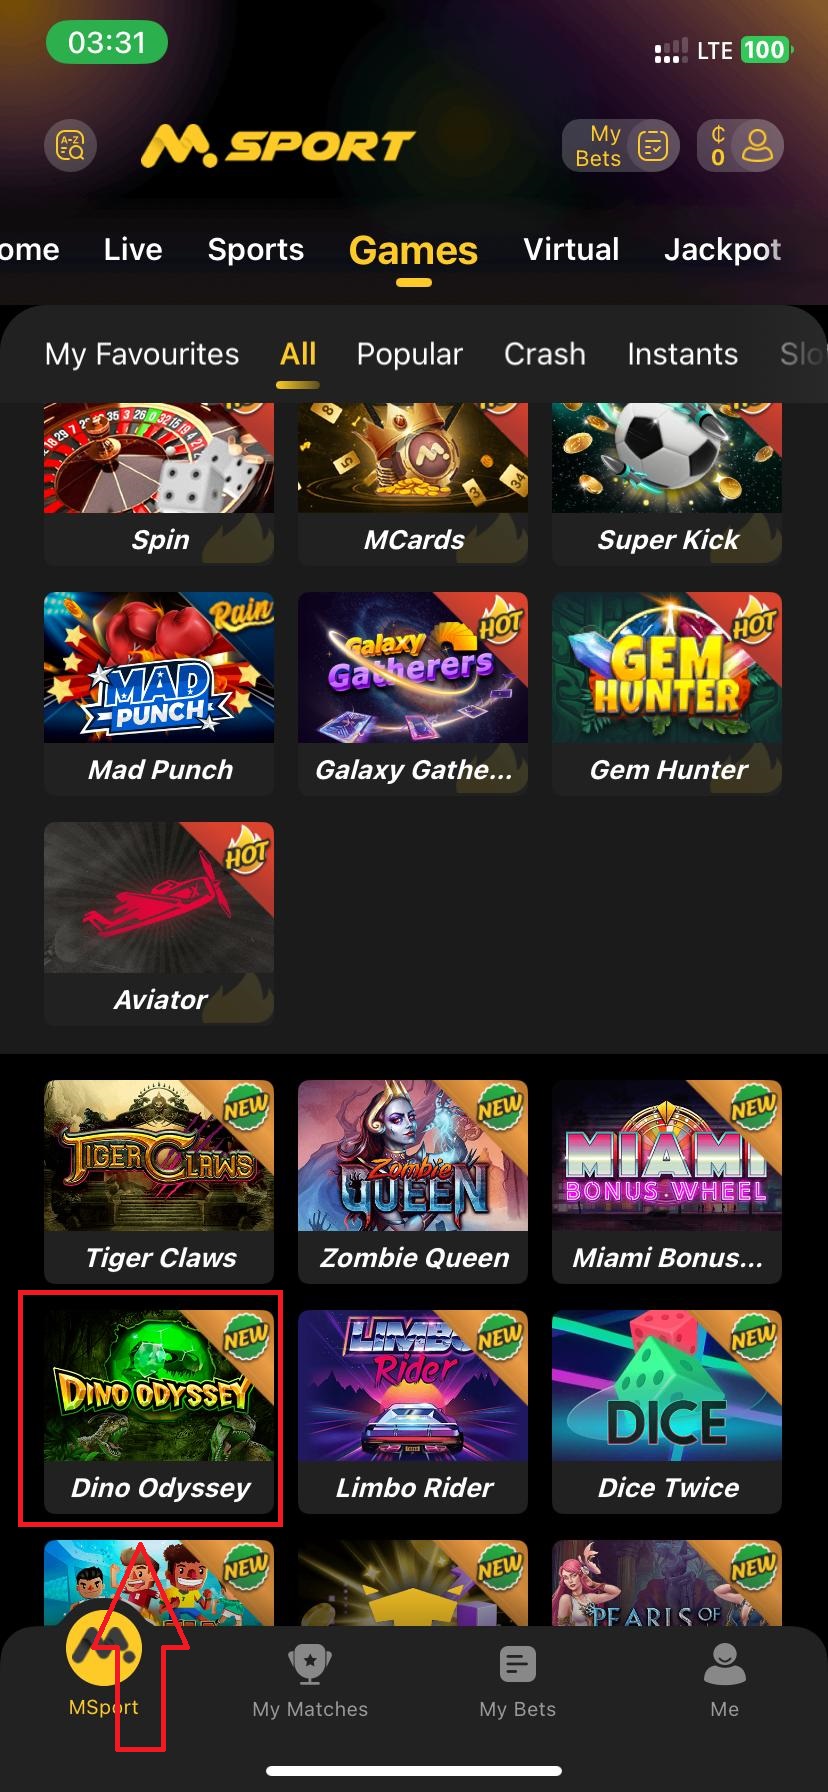Open the Gem Hunter game
The width and height of the screenshot is (828, 1792).
pos(667,693)
